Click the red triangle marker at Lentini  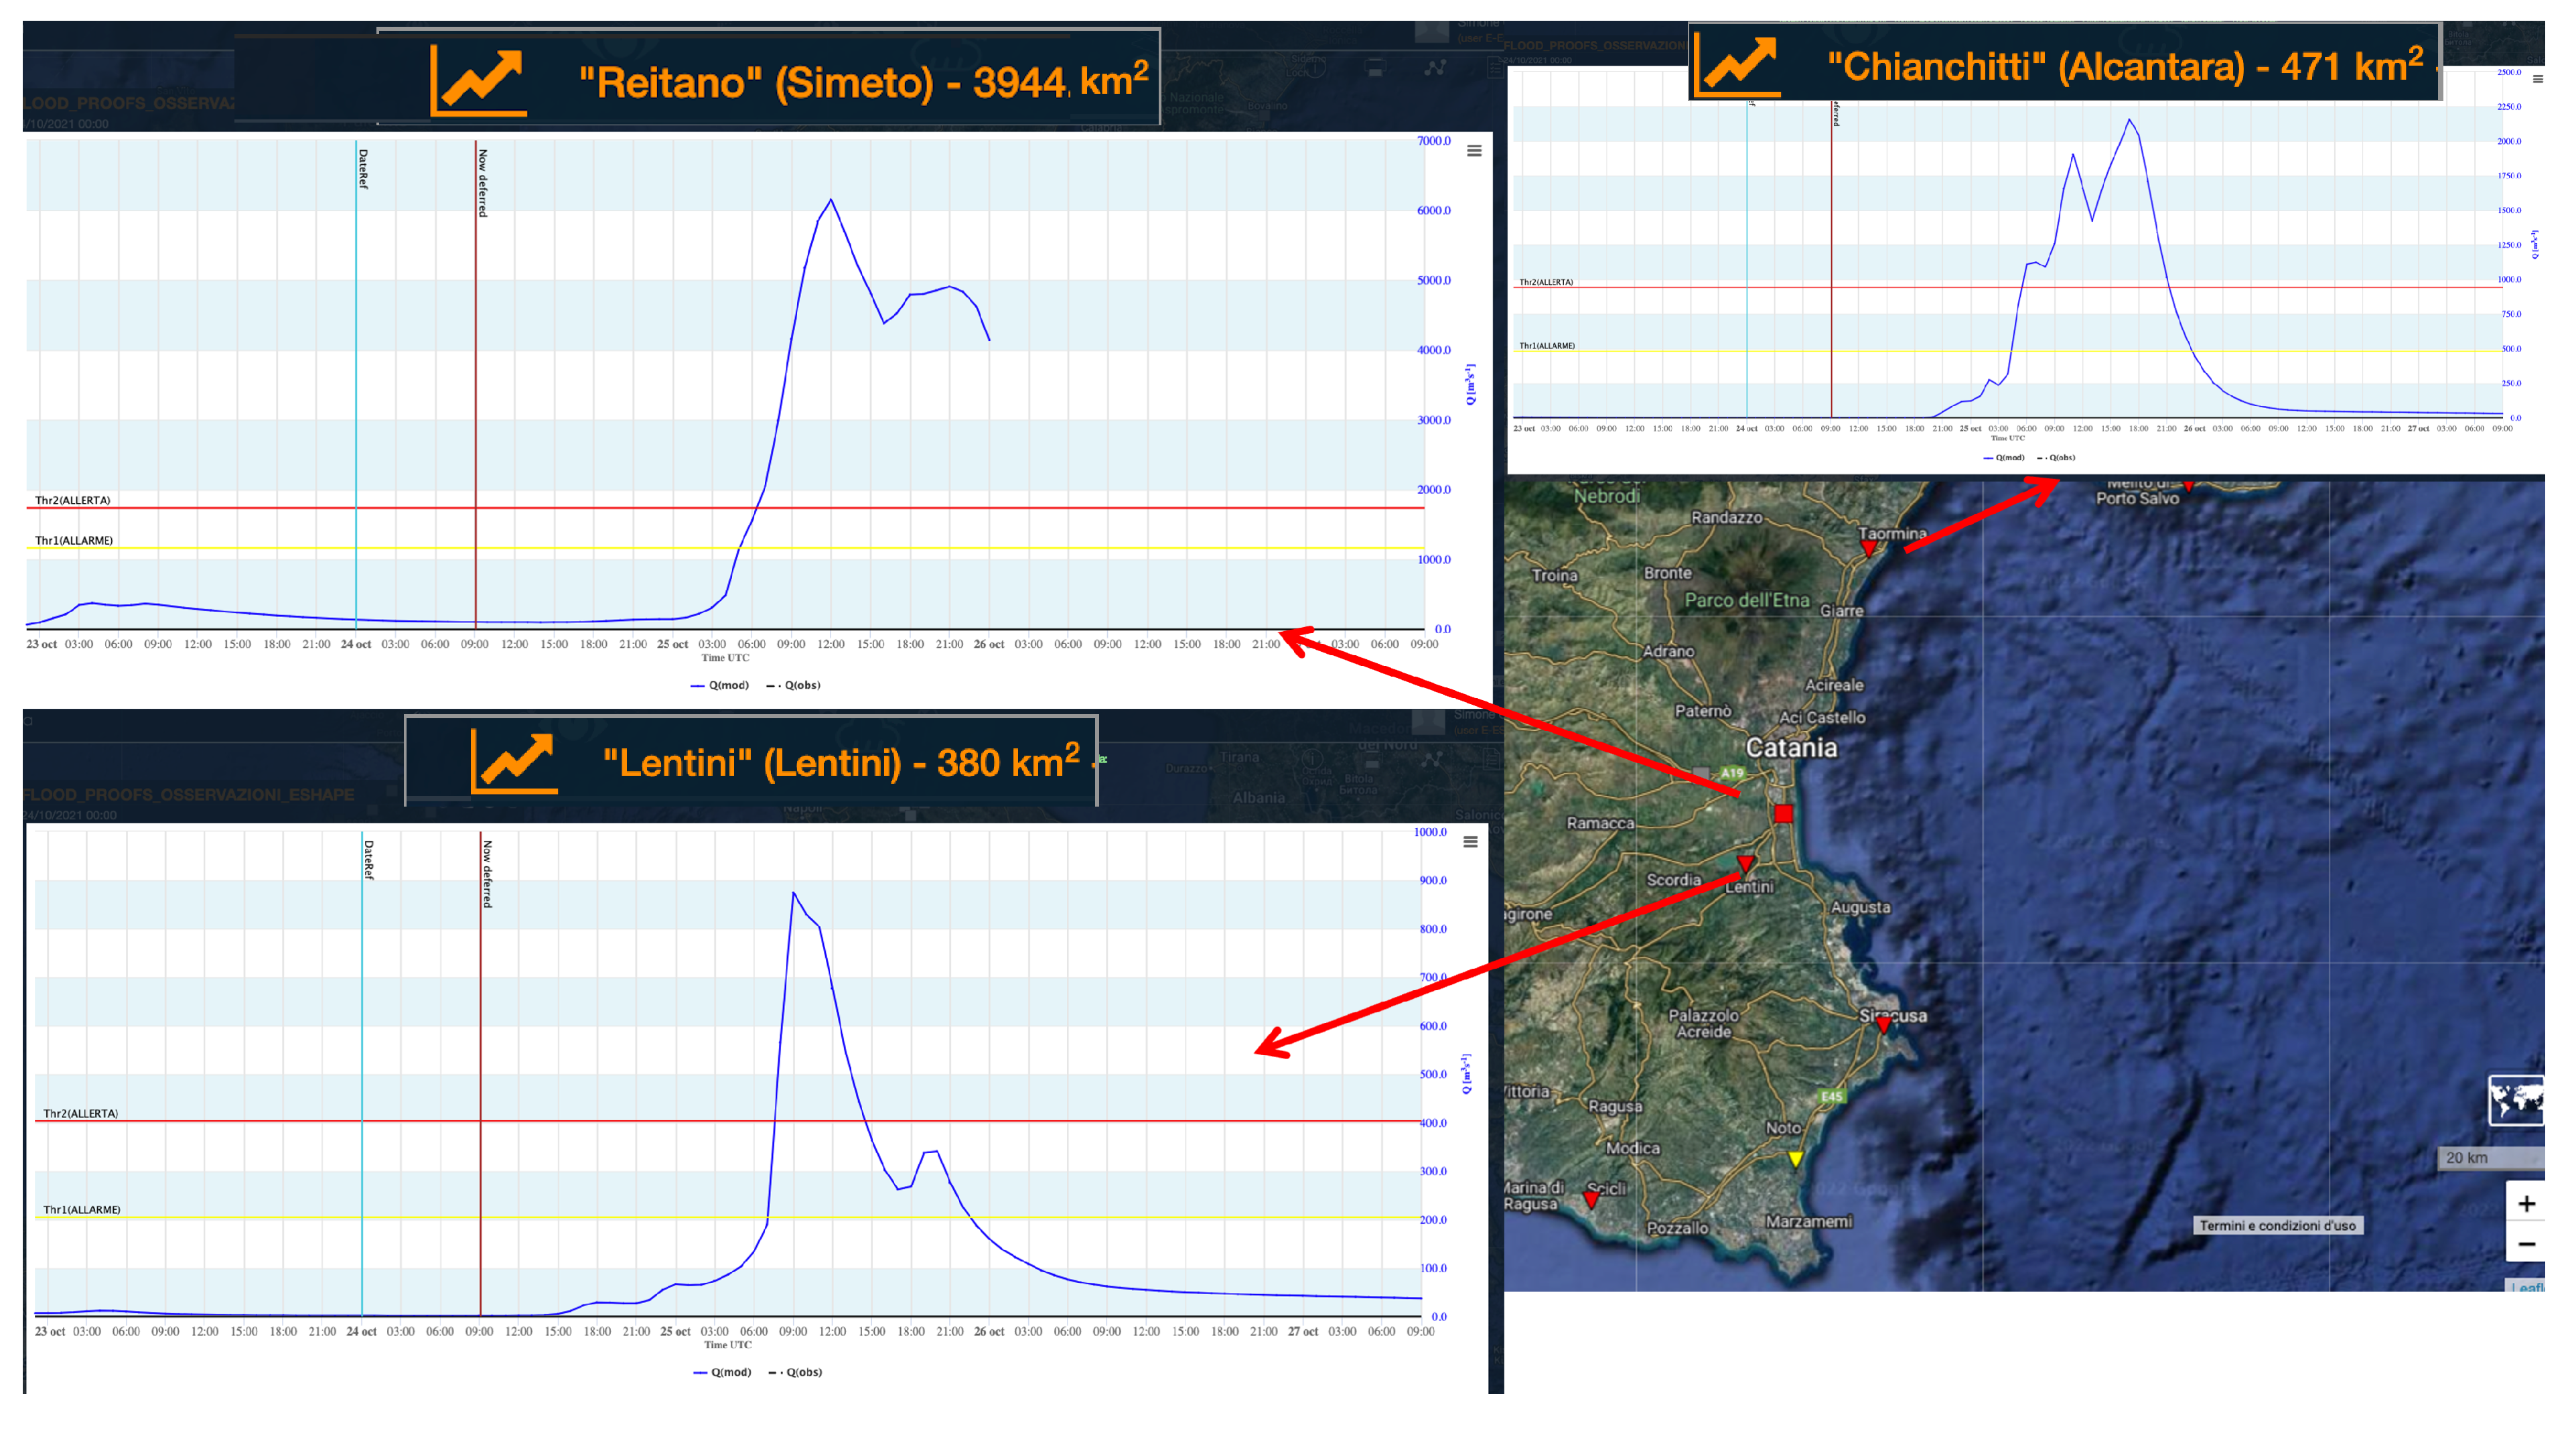[1745, 862]
